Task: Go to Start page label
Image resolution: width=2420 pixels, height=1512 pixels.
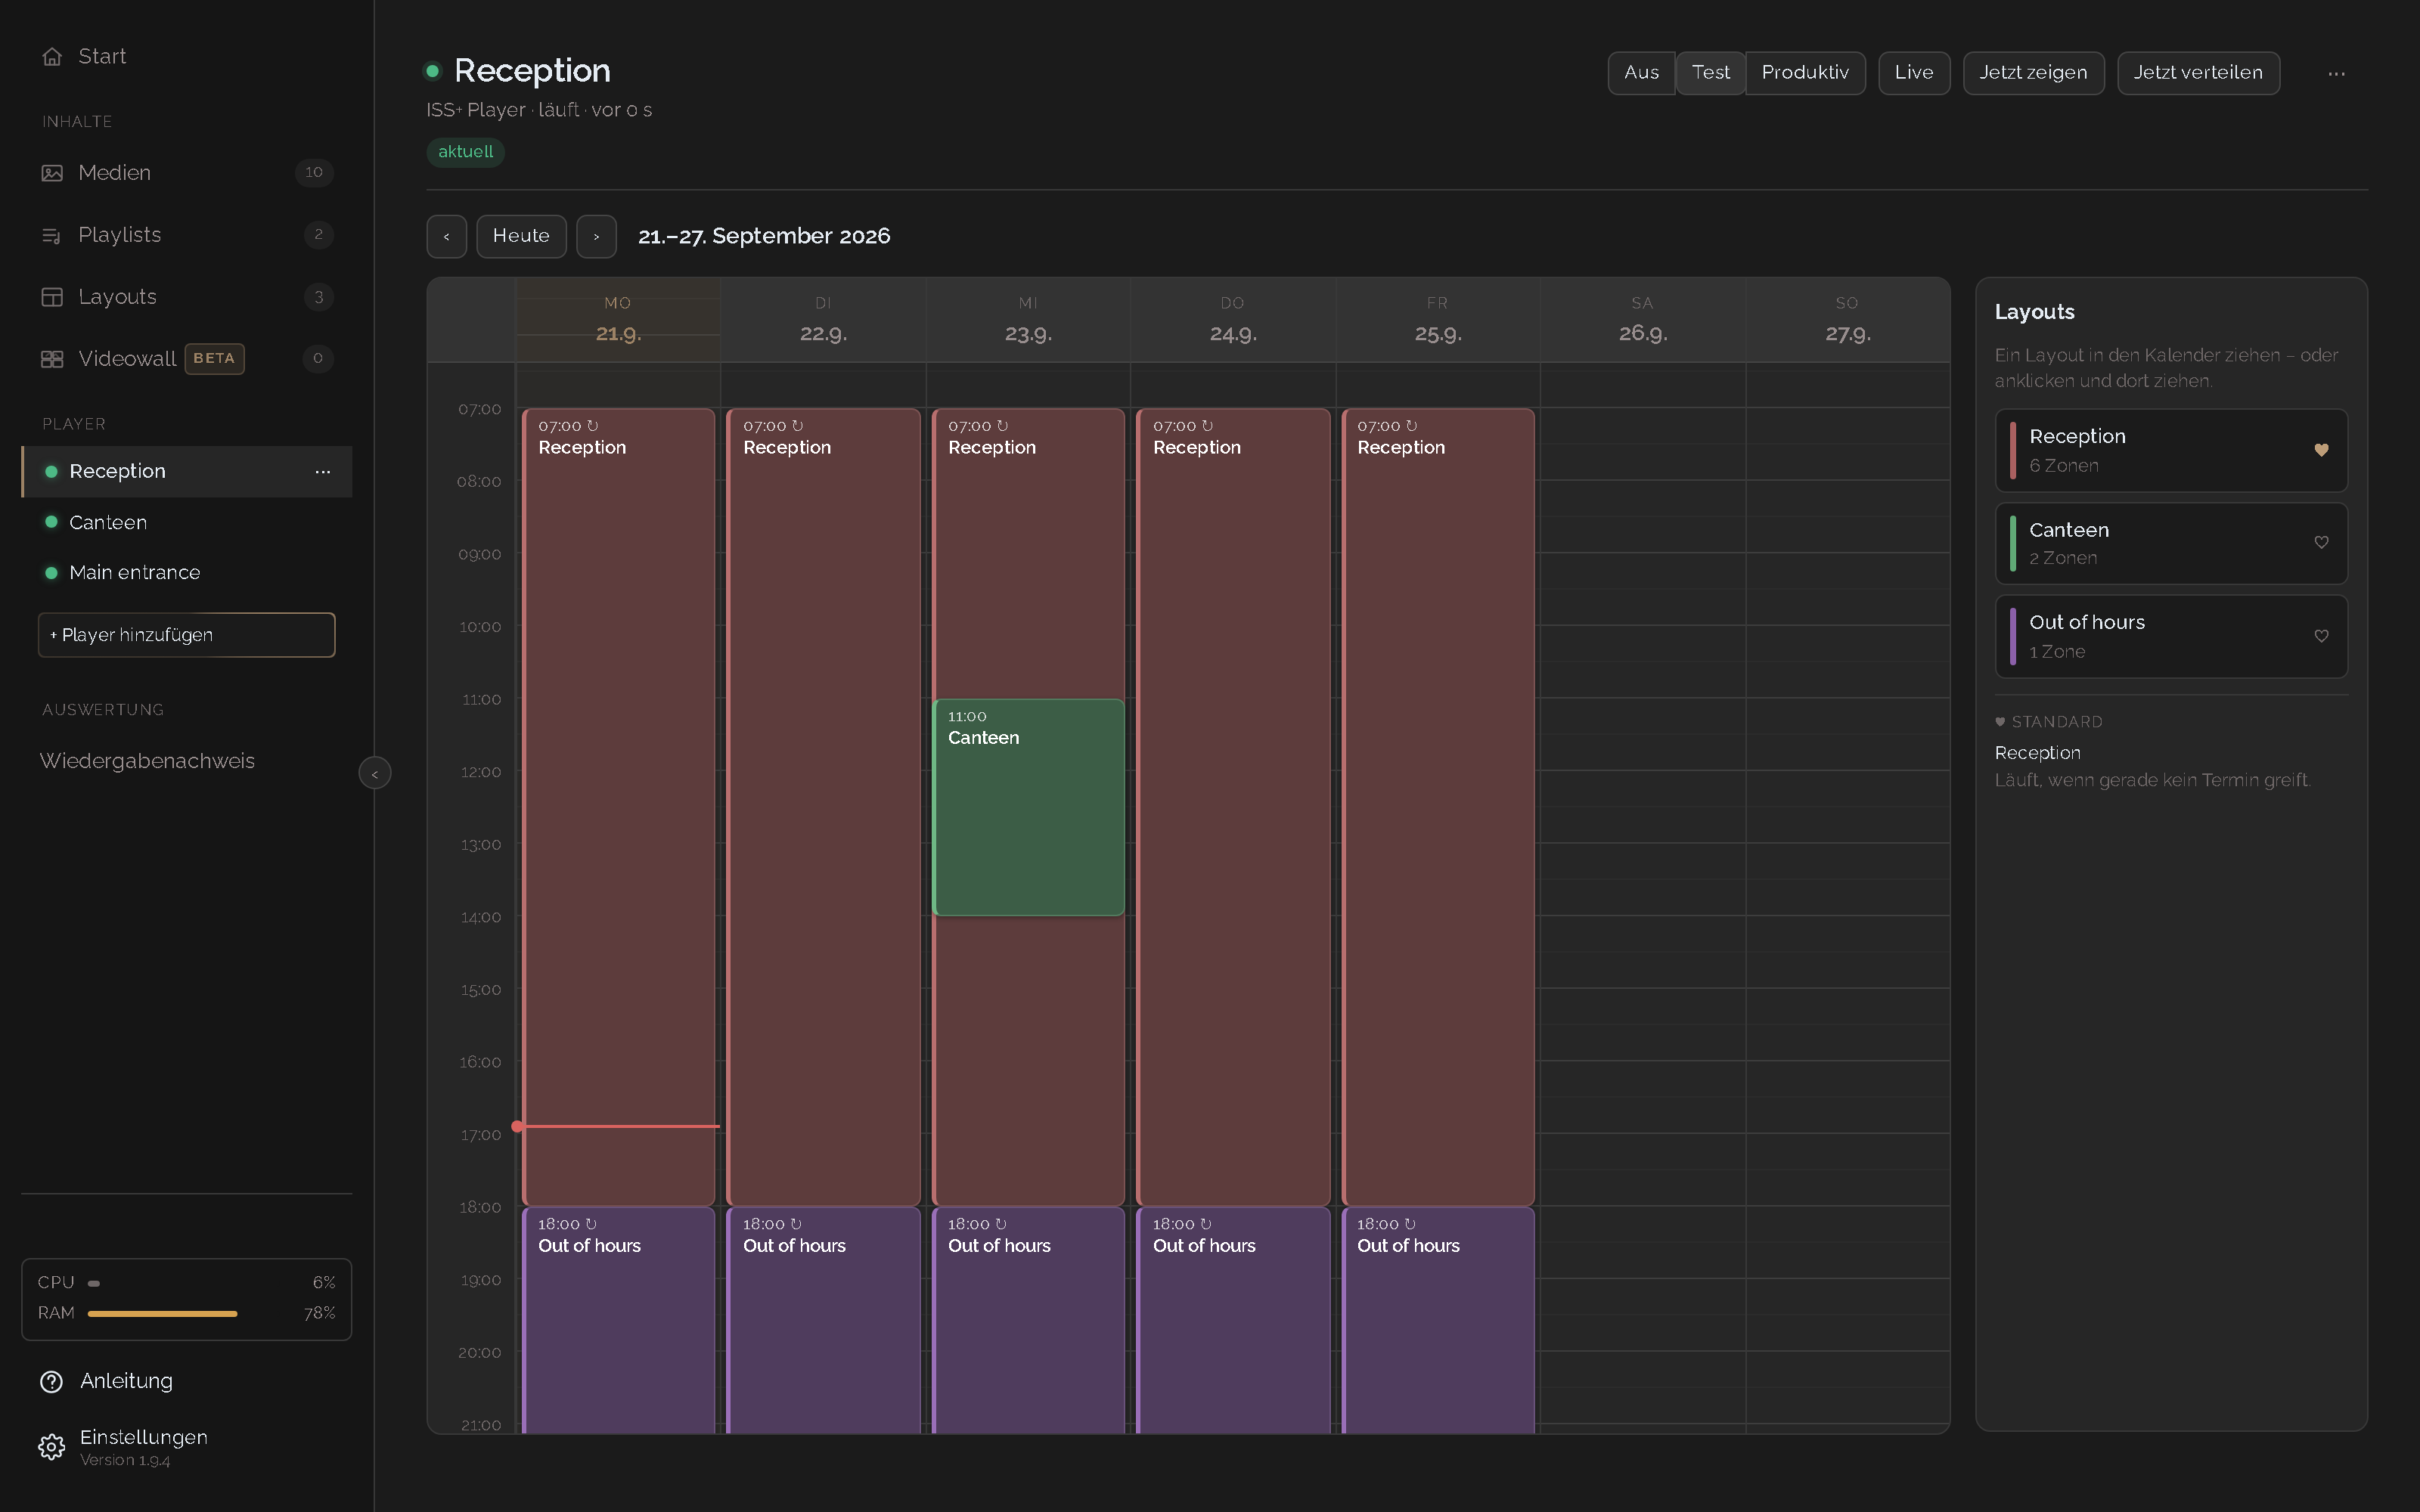Action: (102, 57)
